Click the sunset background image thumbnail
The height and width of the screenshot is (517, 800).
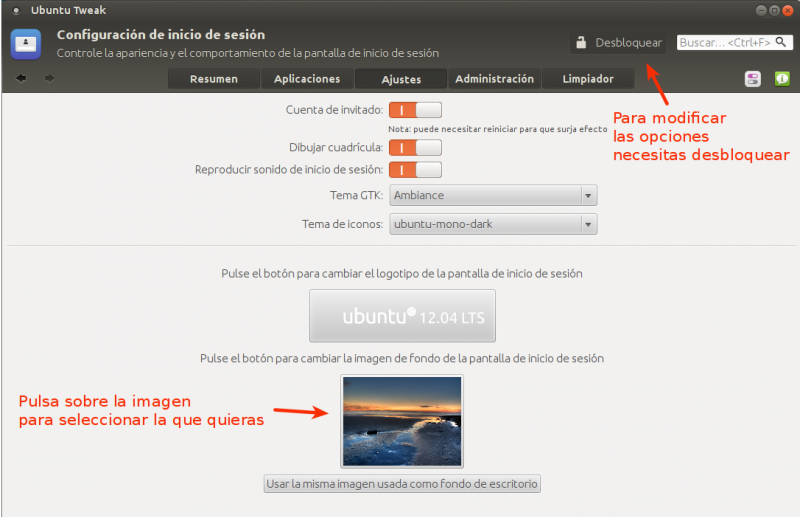(x=402, y=420)
